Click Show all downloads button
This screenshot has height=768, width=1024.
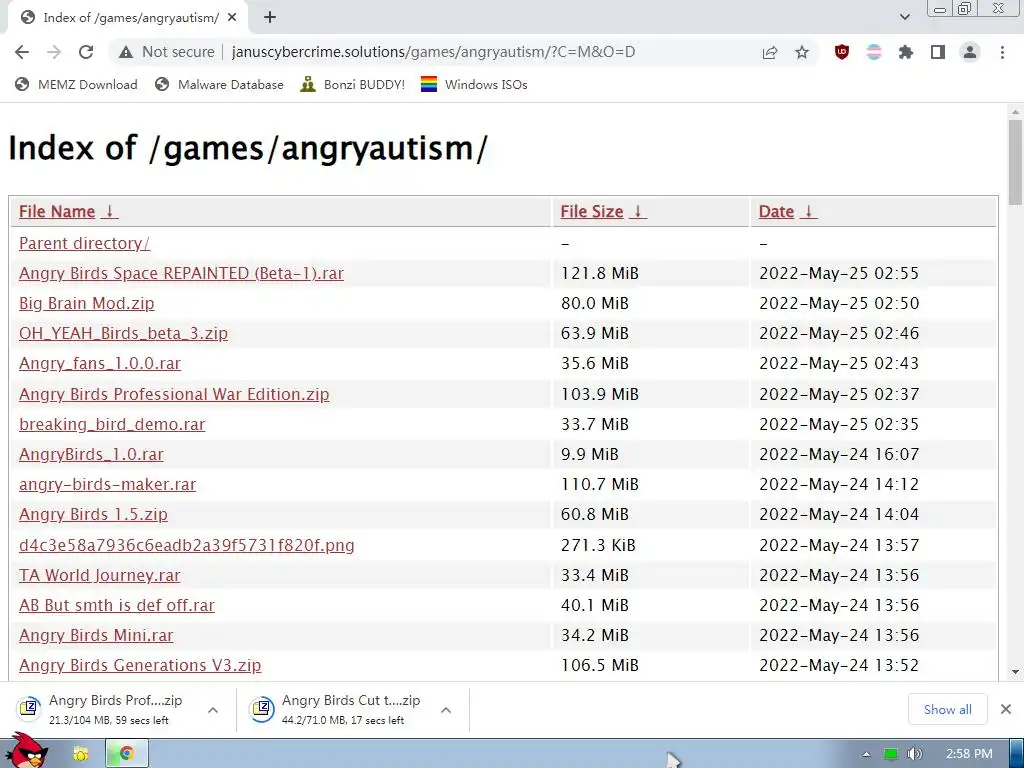(948, 709)
